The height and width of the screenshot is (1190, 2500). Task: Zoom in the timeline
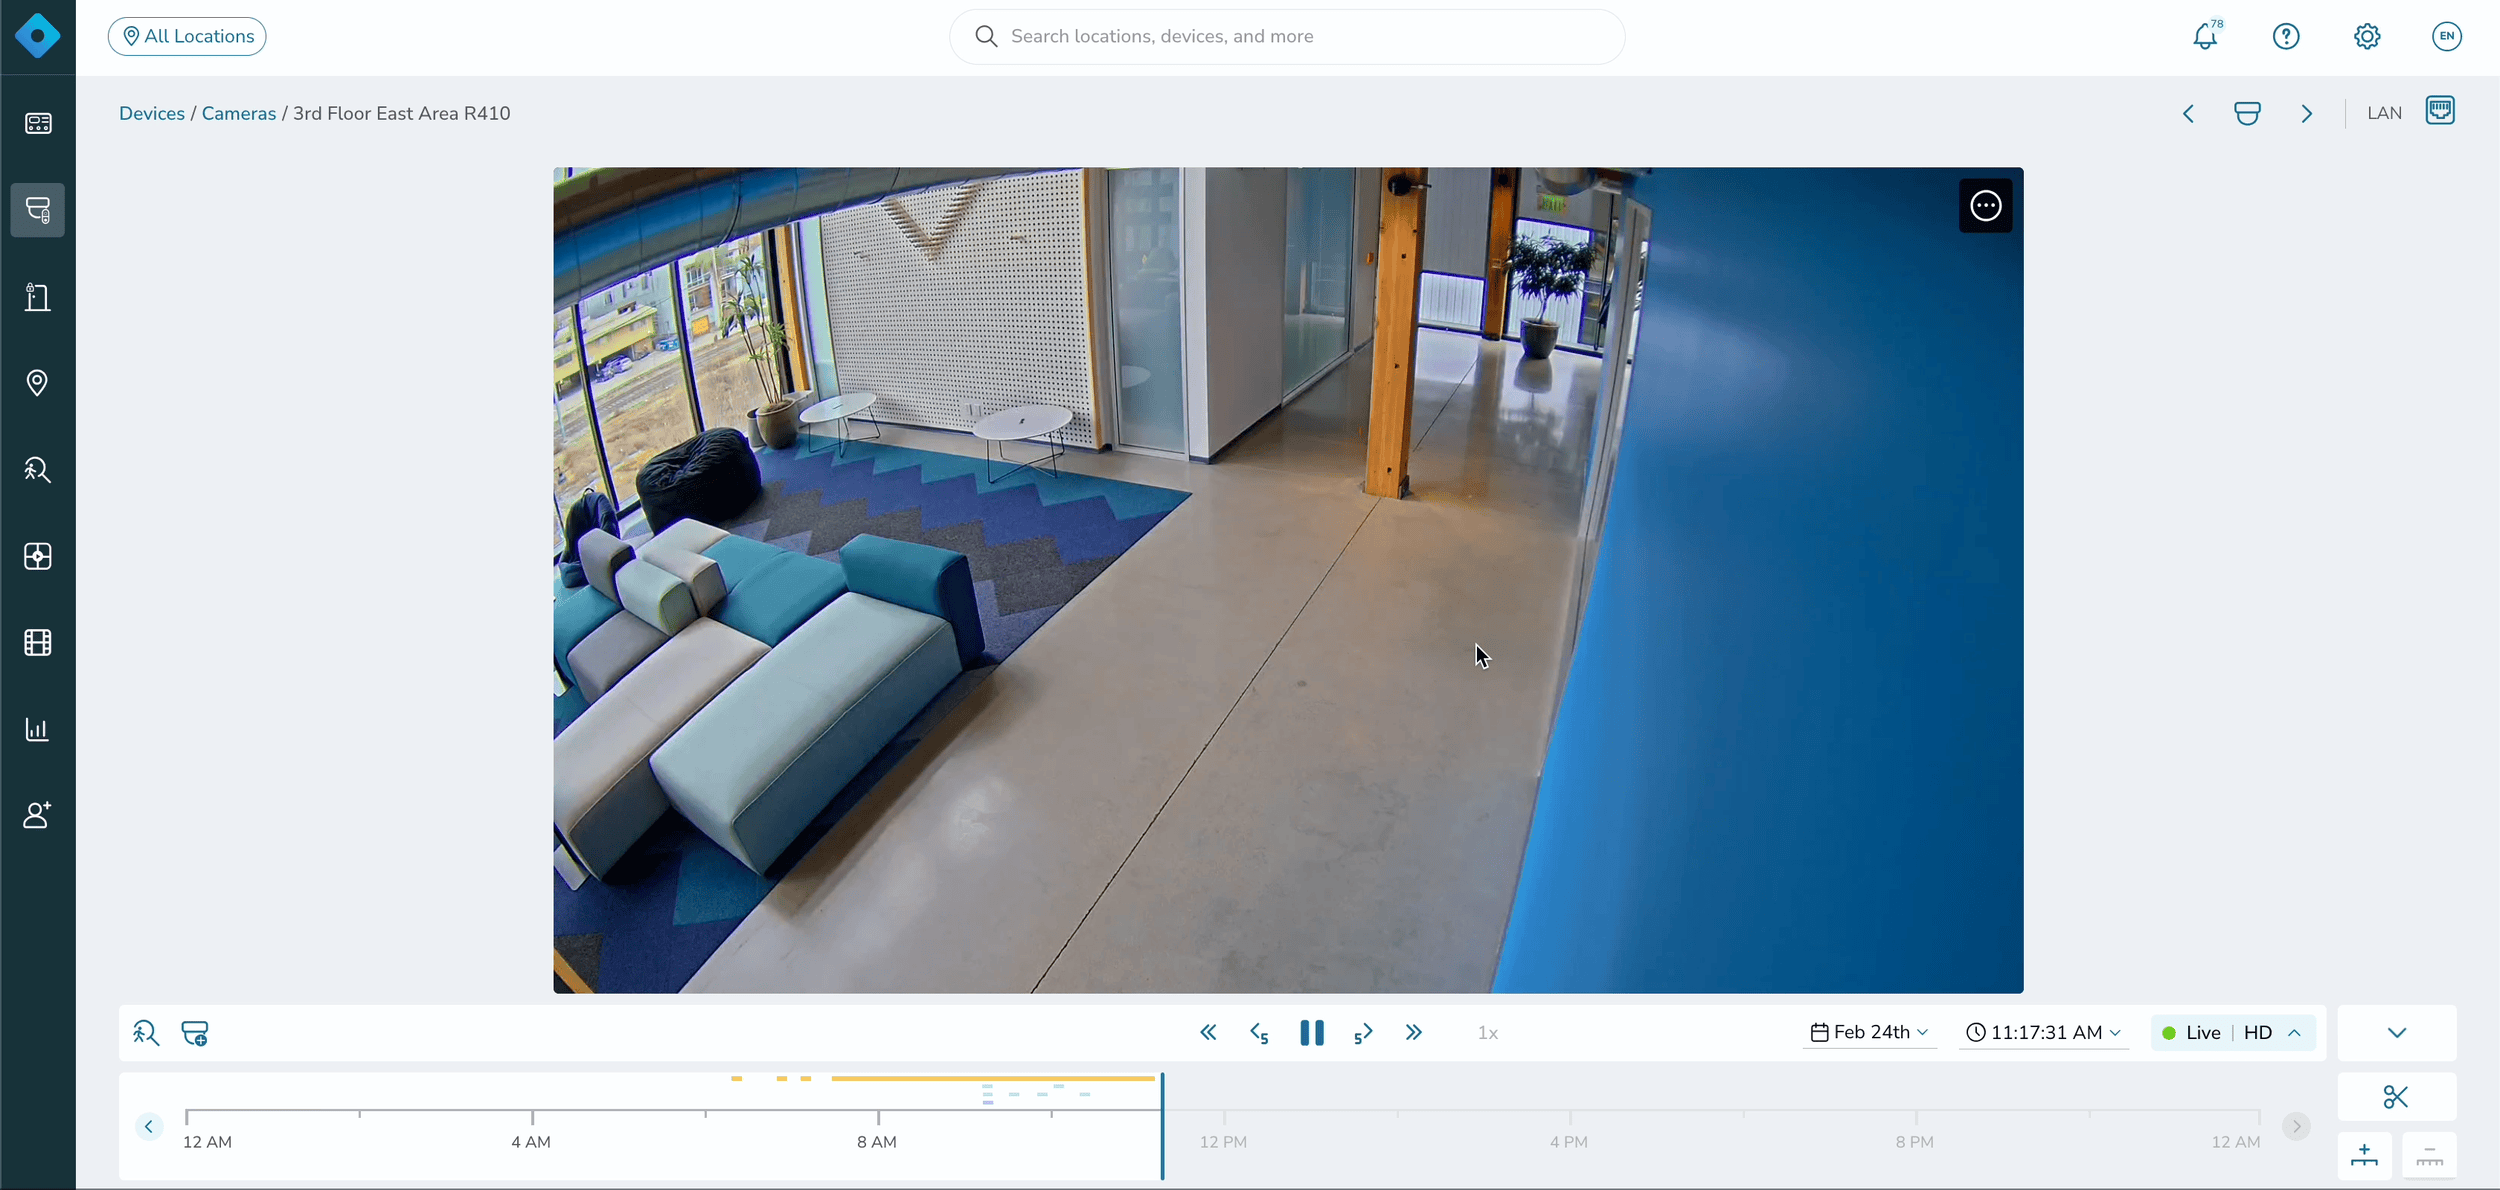(x=2365, y=1155)
